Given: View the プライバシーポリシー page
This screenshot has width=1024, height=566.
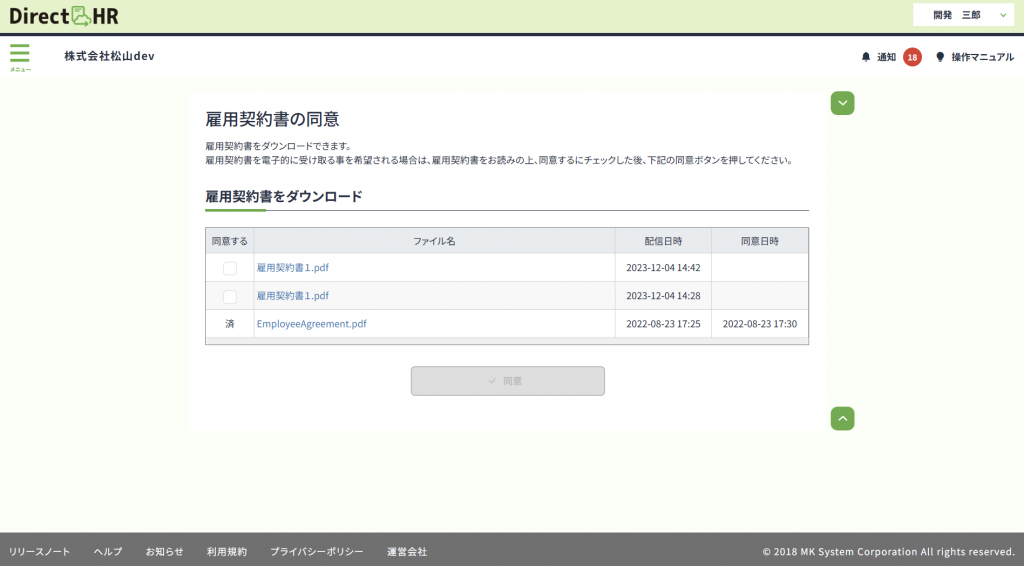Looking at the screenshot, I should [x=316, y=551].
